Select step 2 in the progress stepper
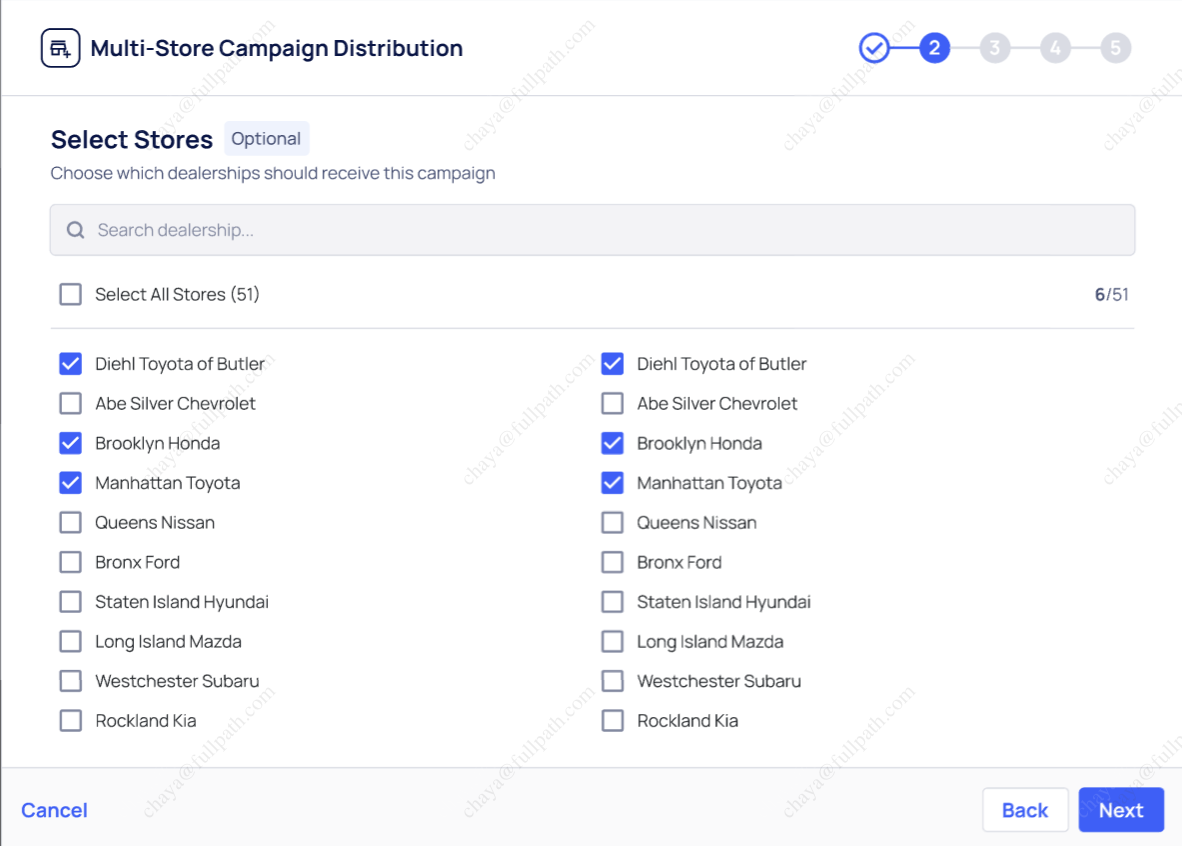The width and height of the screenshot is (1182, 846). click(934, 48)
